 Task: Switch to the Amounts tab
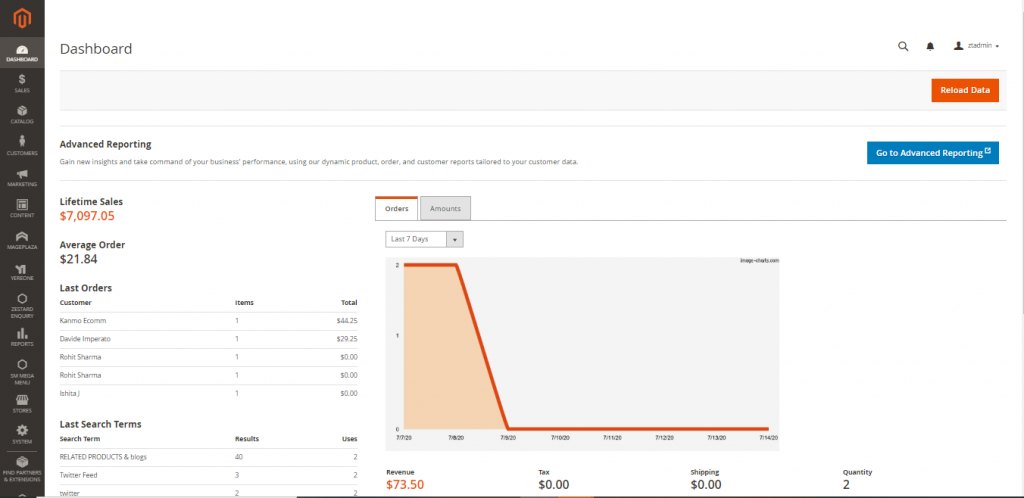tap(445, 208)
